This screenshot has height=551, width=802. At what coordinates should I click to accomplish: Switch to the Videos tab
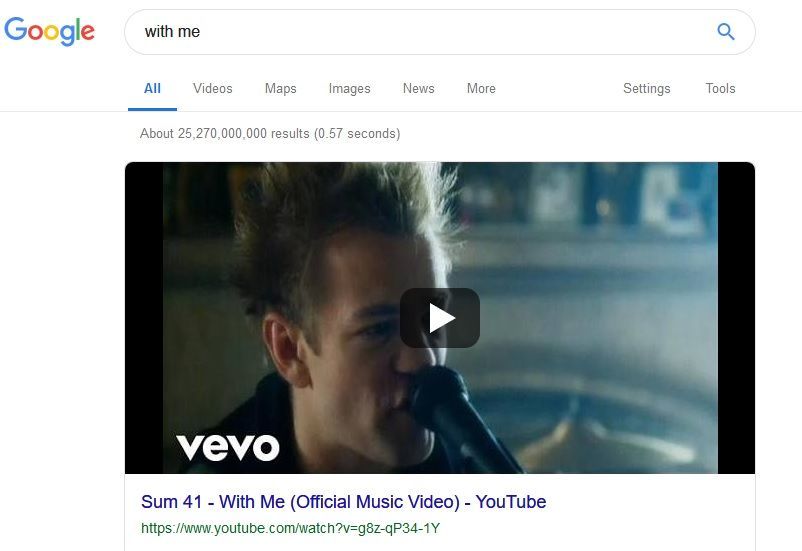(x=213, y=89)
